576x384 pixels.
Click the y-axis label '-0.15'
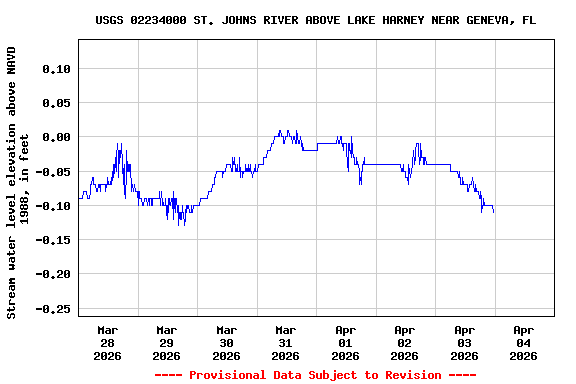tap(53, 240)
